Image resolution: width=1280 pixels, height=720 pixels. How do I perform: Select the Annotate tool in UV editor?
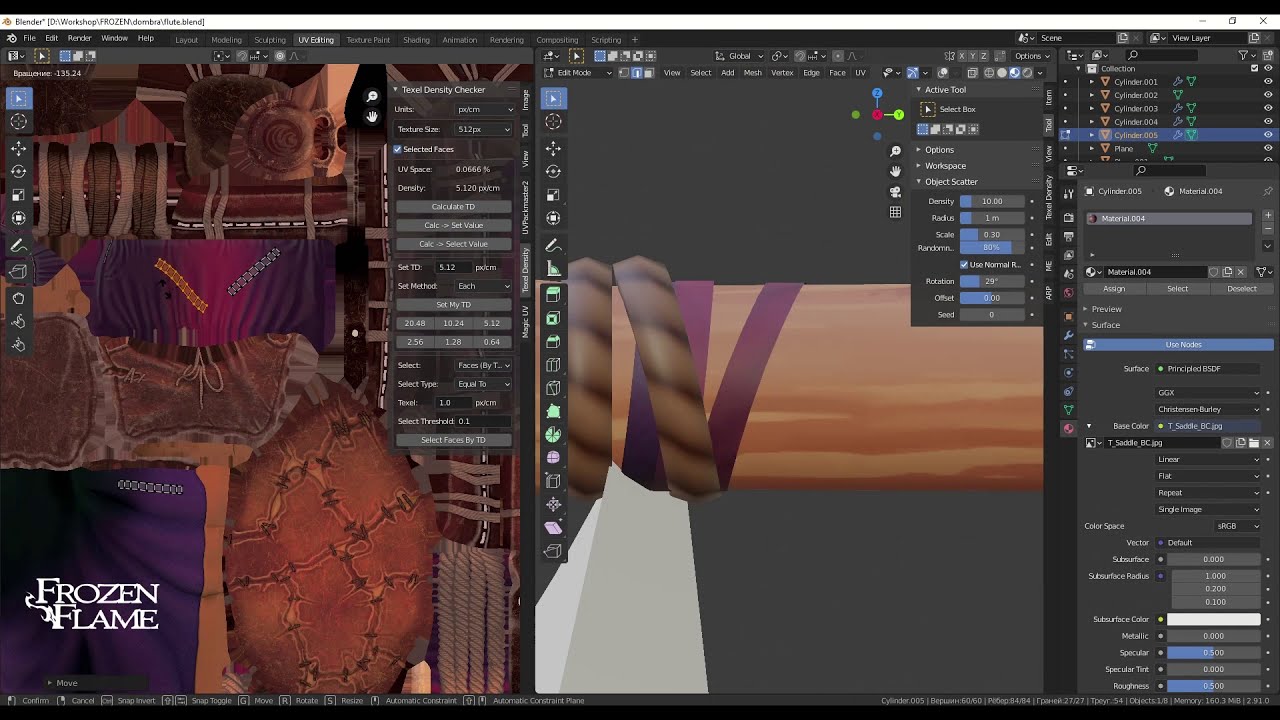click(19, 245)
